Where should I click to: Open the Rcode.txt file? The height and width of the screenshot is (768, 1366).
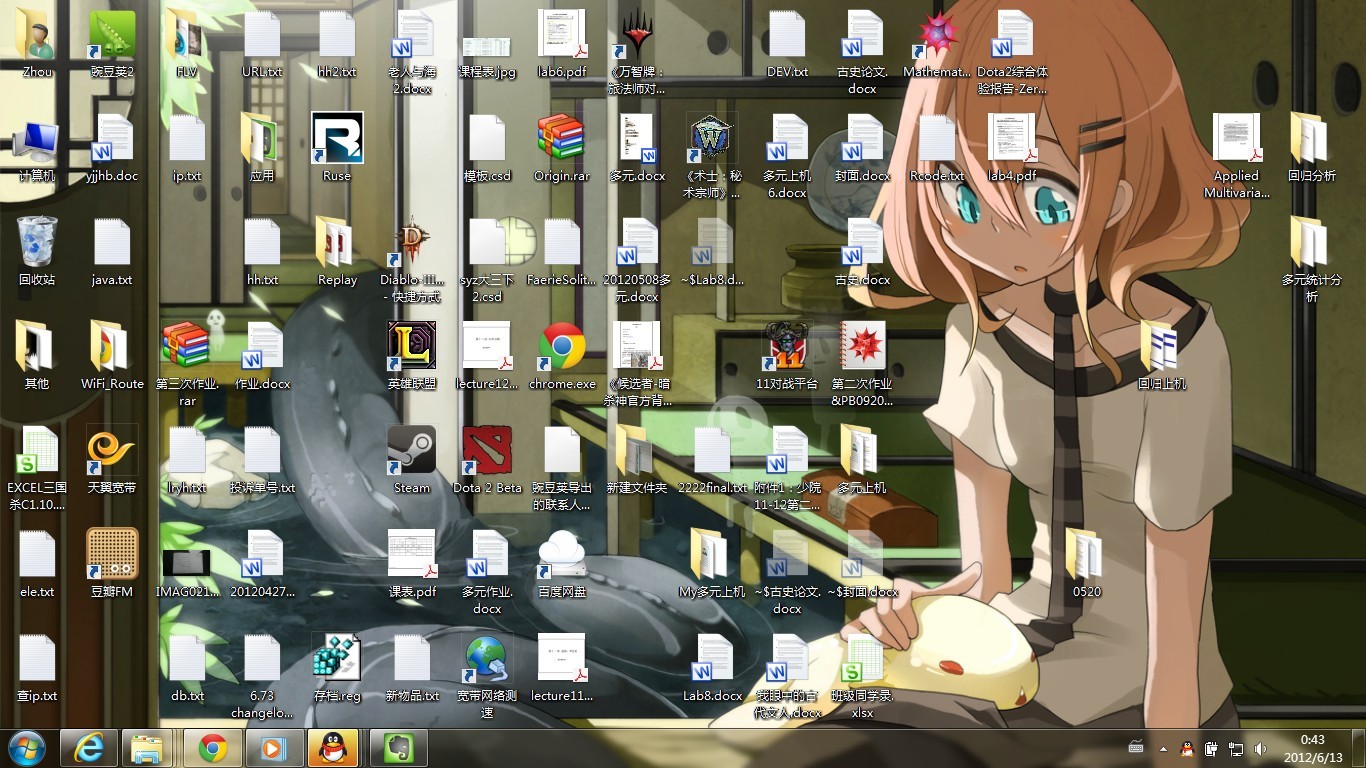click(x=937, y=138)
